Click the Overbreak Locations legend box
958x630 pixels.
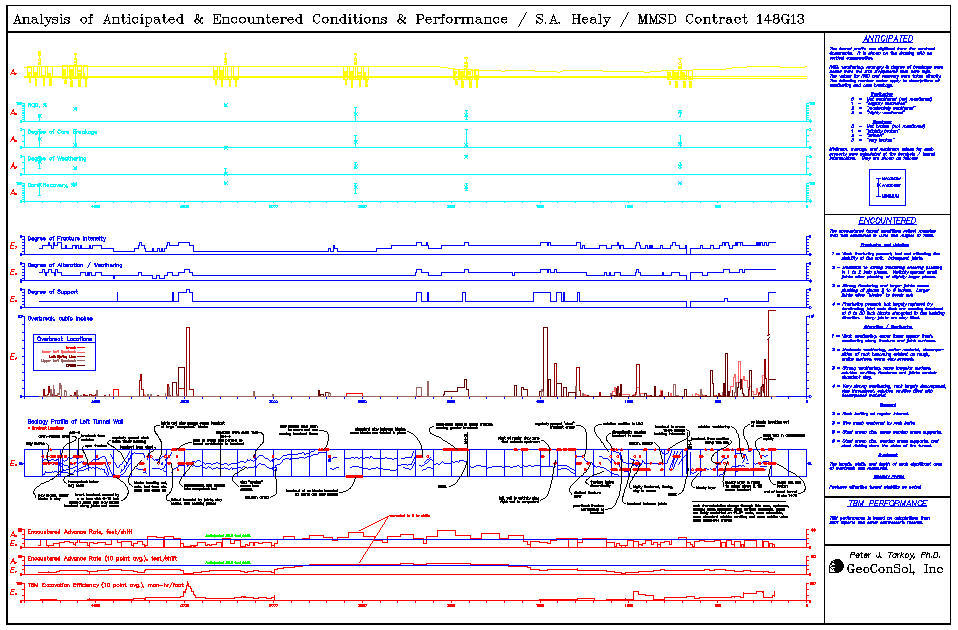[65, 352]
